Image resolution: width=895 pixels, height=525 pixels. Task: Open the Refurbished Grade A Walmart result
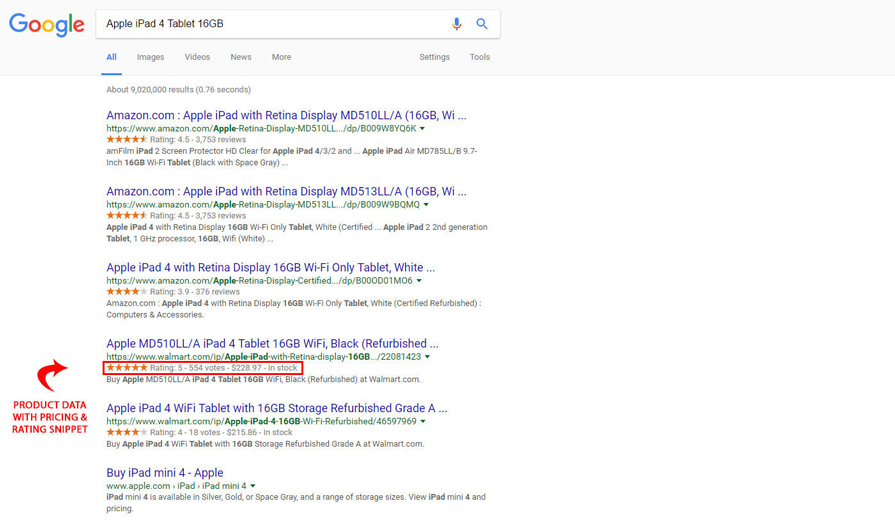(276, 408)
